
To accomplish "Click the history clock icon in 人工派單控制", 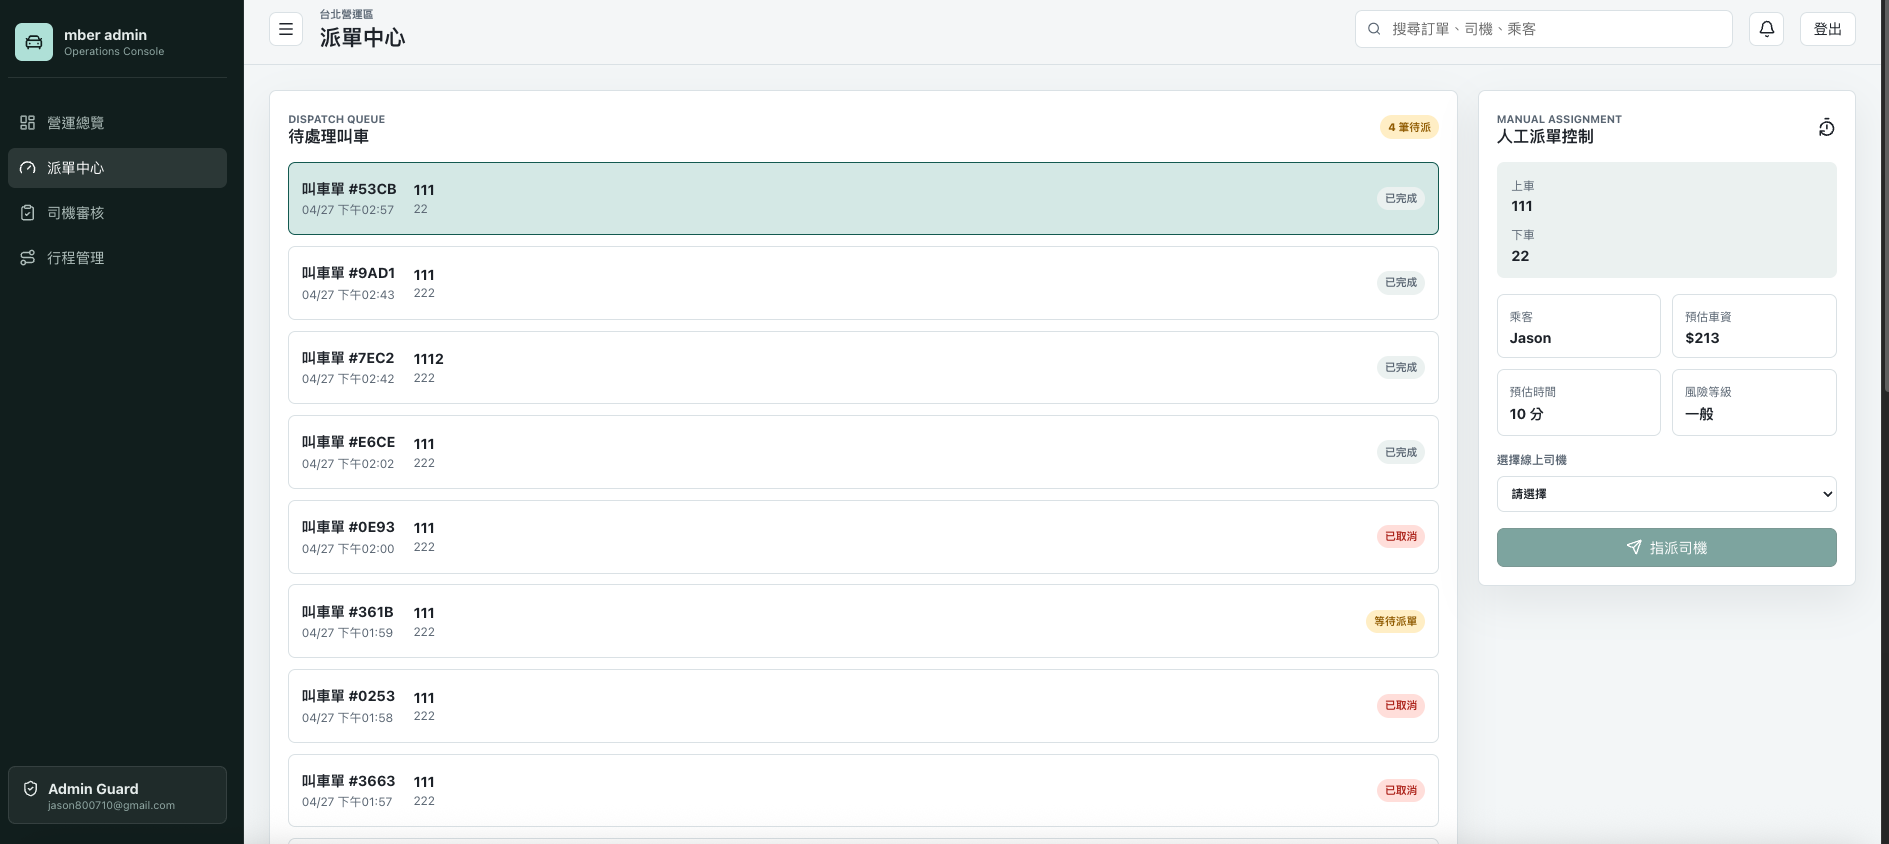I will (1826, 128).
